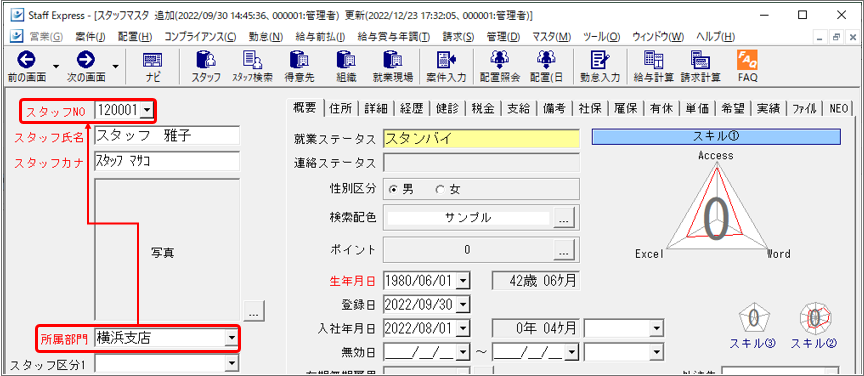The width and height of the screenshot is (864, 376).
Task: Open the 無効日 end date dropdown
Action: pos(573,351)
